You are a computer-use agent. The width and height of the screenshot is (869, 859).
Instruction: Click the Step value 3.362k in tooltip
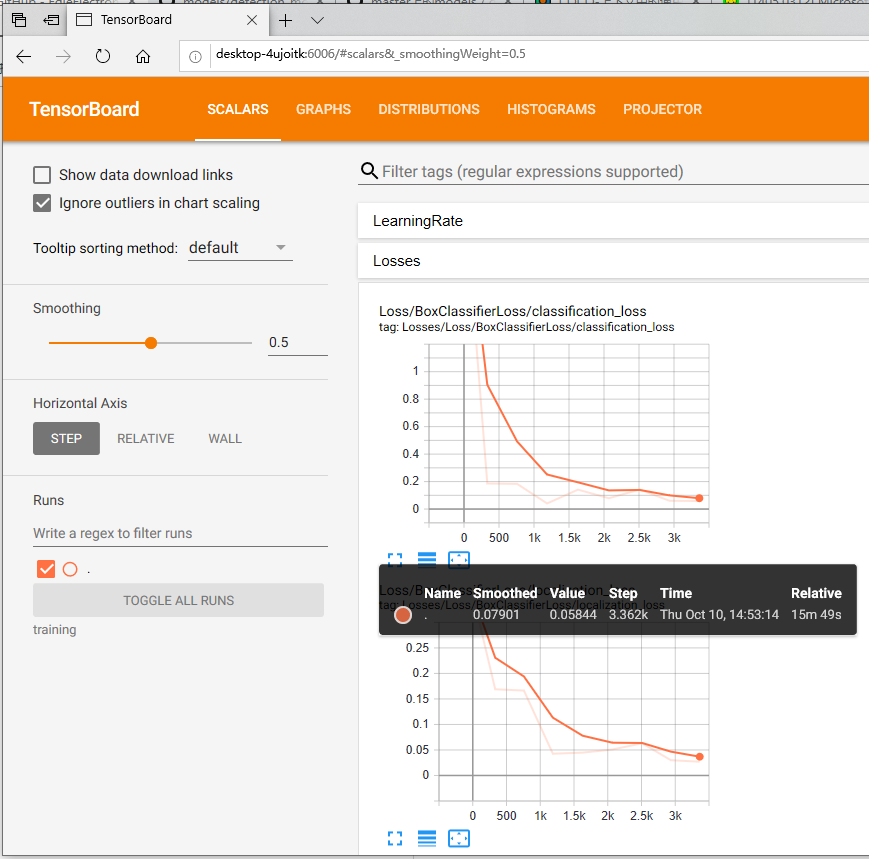click(628, 615)
